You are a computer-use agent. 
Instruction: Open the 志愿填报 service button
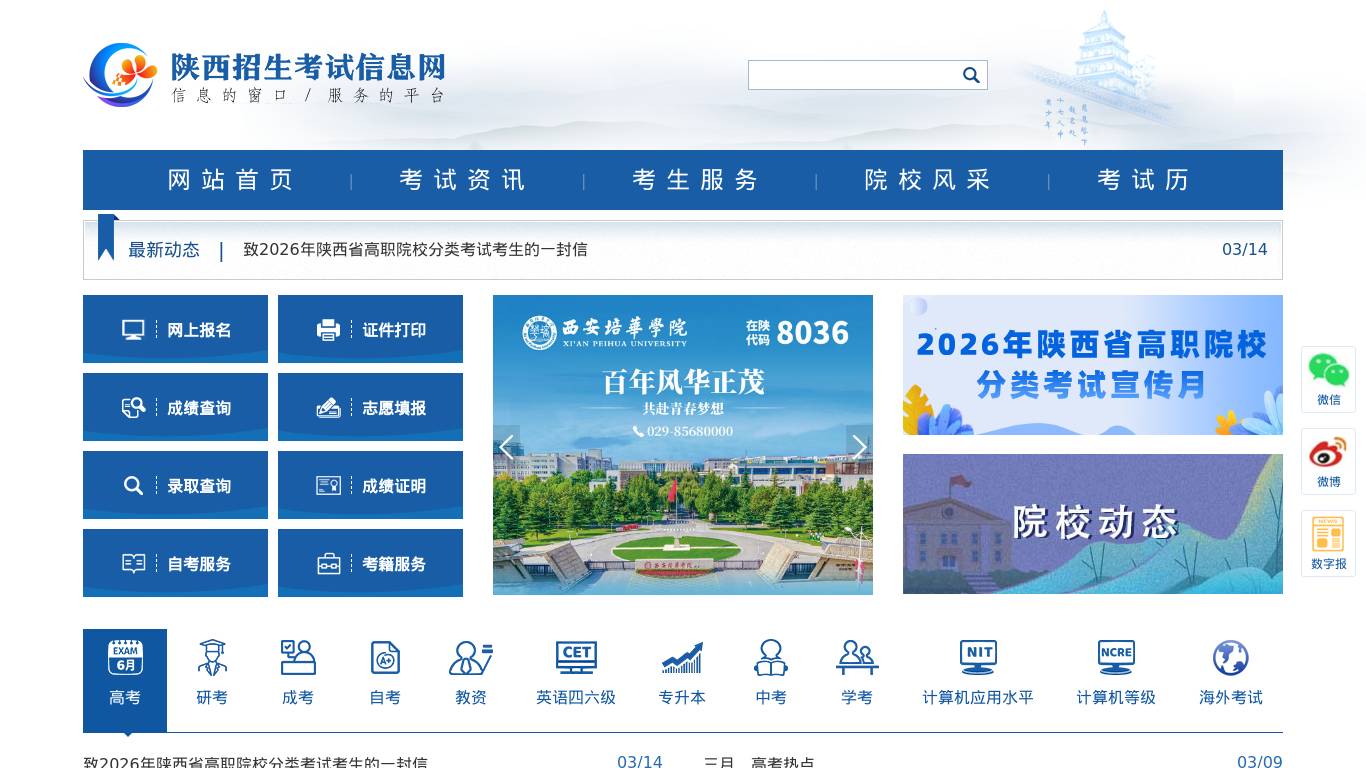370,407
